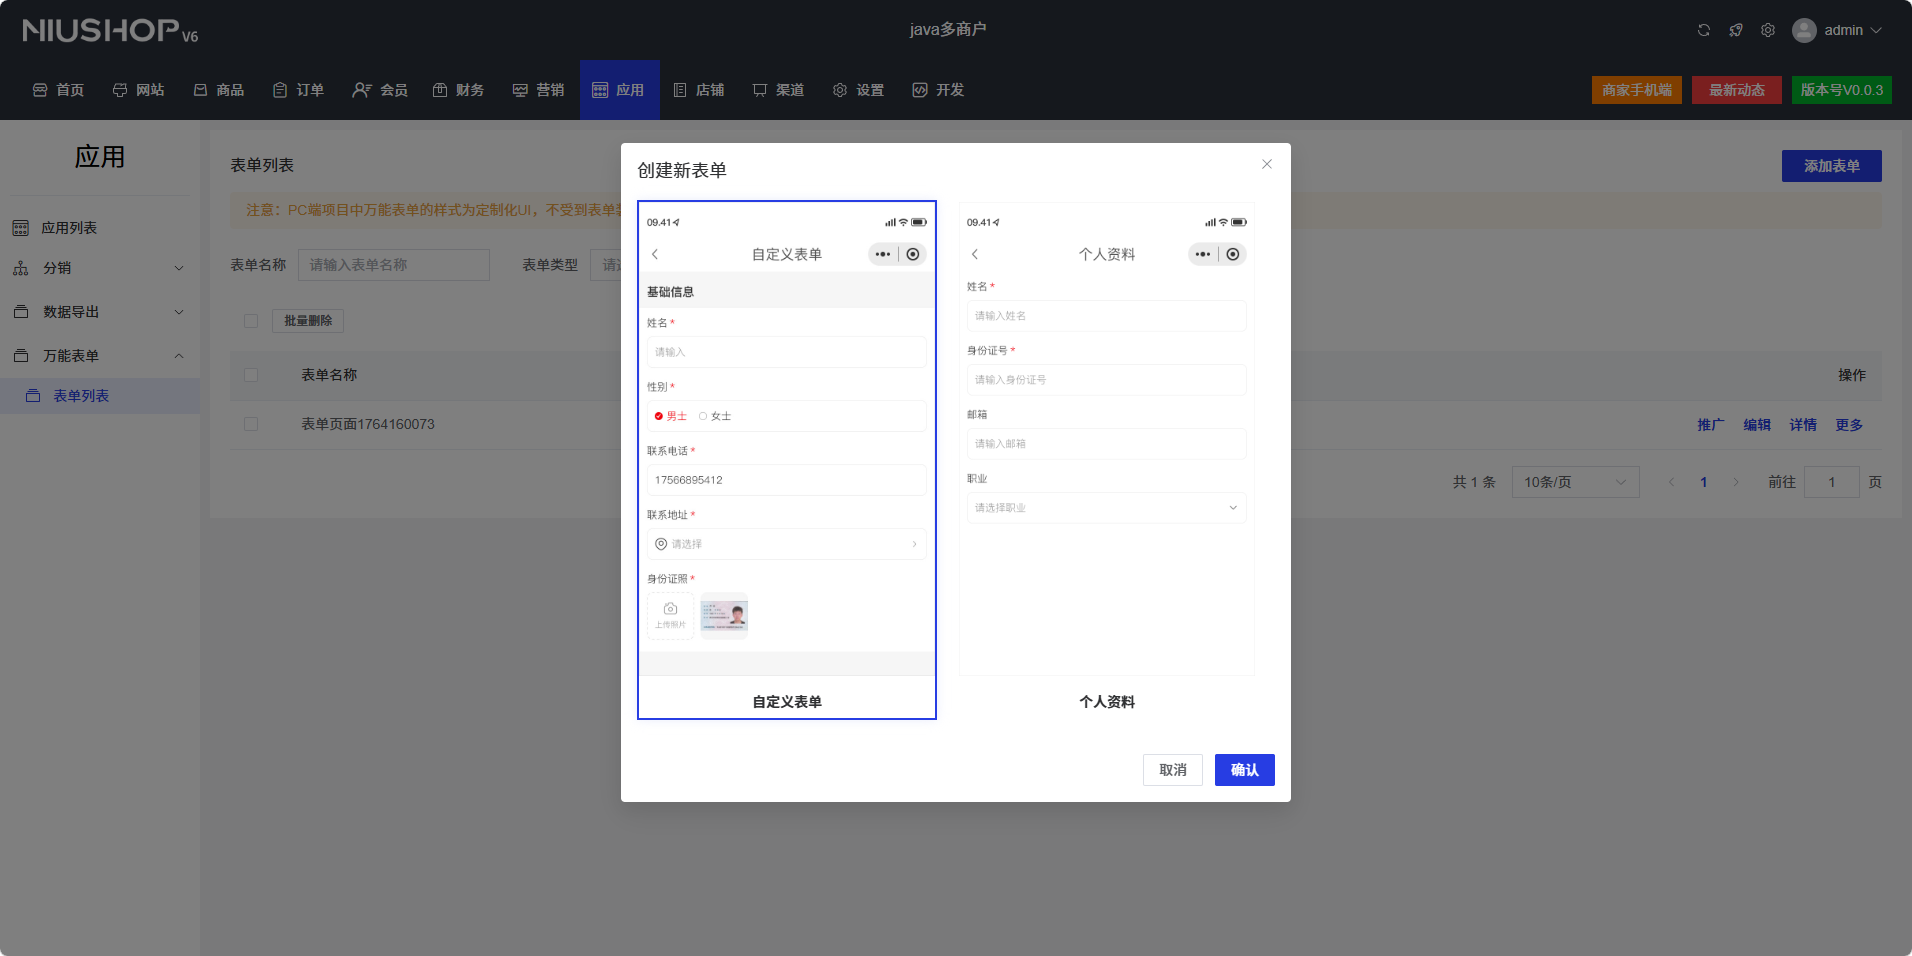Image resolution: width=1912 pixels, height=956 pixels.
Task: Tick checkbox for 表单页面1764160073 row
Action: [x=251, y=424]
